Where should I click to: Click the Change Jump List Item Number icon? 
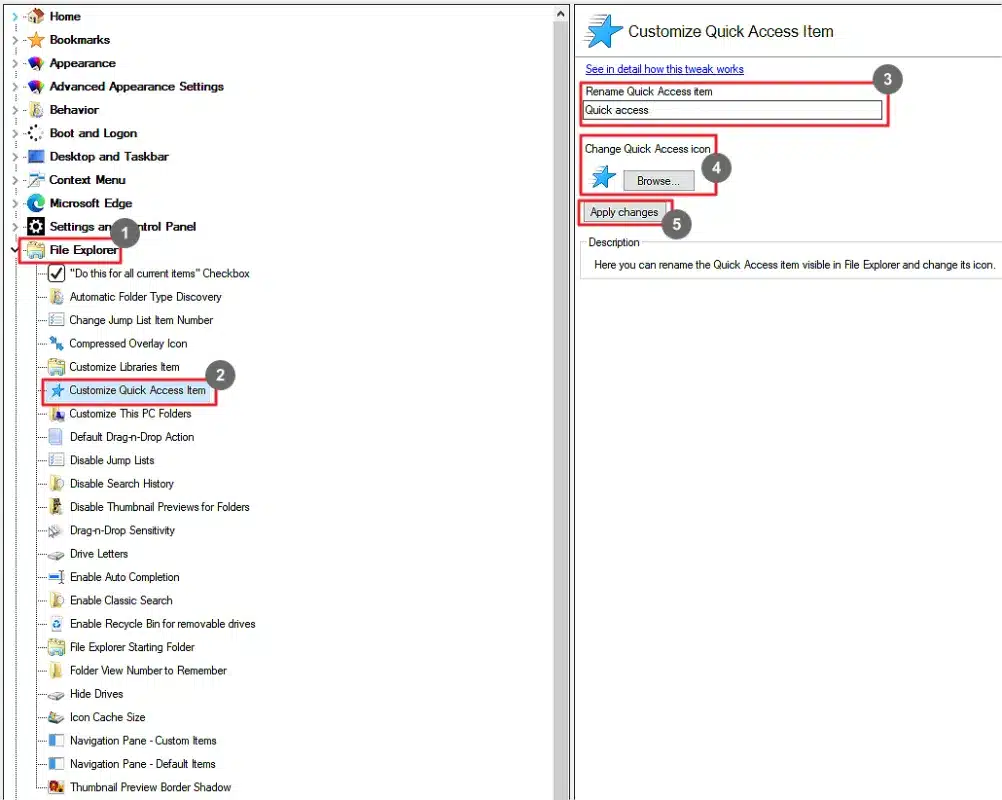(56, 319)
